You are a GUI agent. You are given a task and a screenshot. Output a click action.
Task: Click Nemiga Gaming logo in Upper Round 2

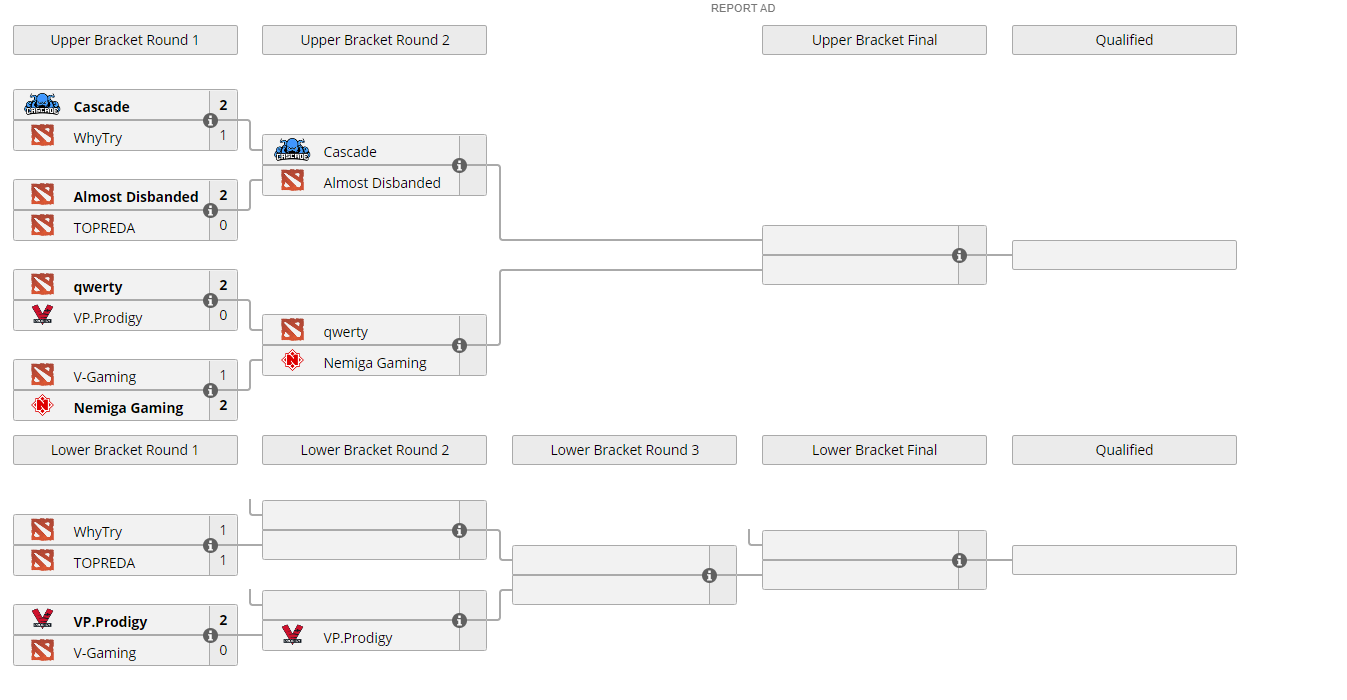pyautogui.click(x=292, y=362)
